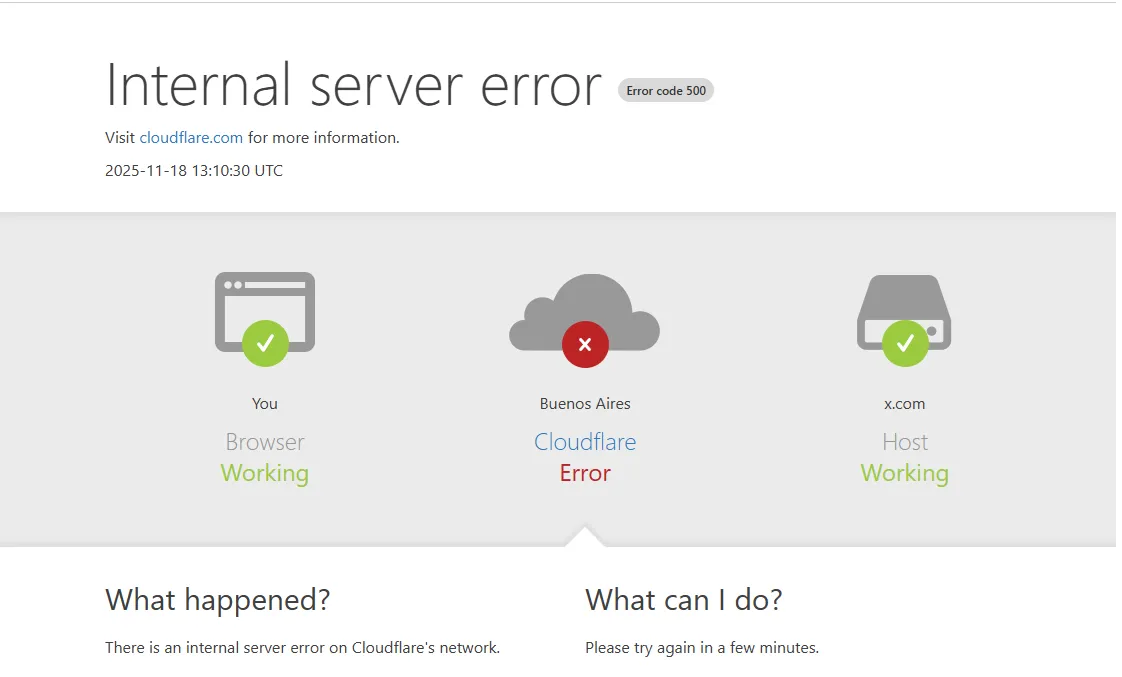The image size is (1122, 677).
Task: Expand the What can I do section
Action: [x=684, y=600]
